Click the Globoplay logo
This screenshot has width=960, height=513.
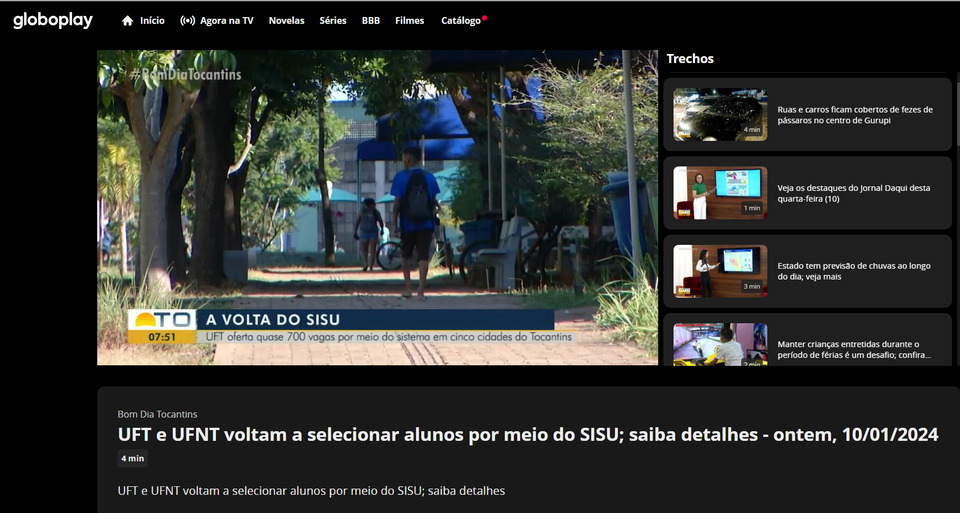pyautogui.click(x=53, y=20)
